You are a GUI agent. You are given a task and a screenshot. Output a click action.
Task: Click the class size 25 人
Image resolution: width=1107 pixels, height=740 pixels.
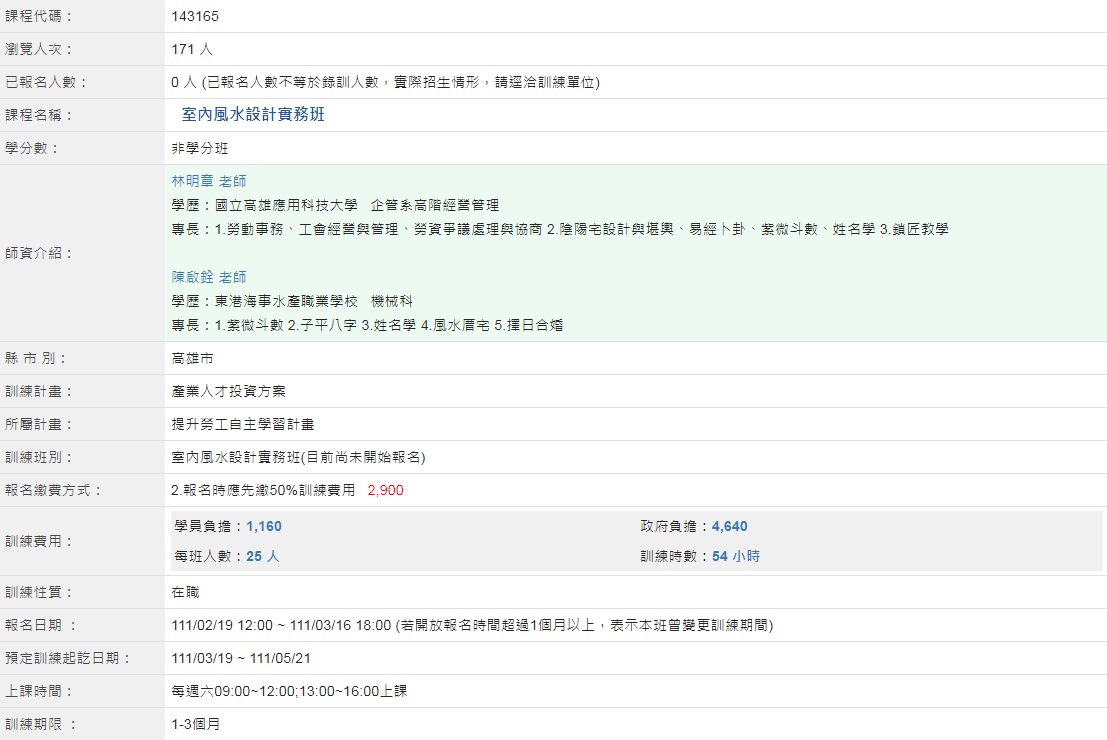262,556
